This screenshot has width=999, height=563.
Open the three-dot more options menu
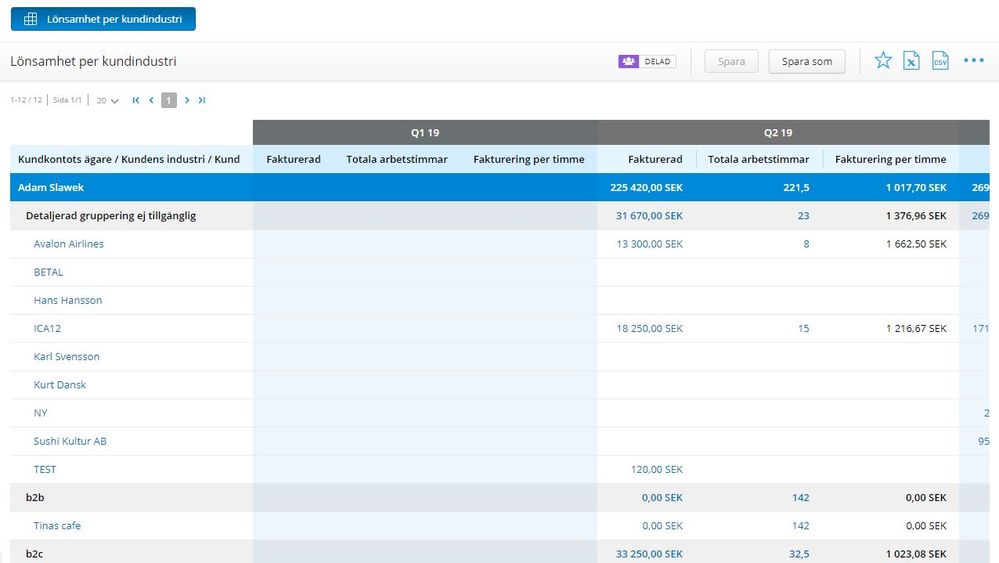[974, 61]
